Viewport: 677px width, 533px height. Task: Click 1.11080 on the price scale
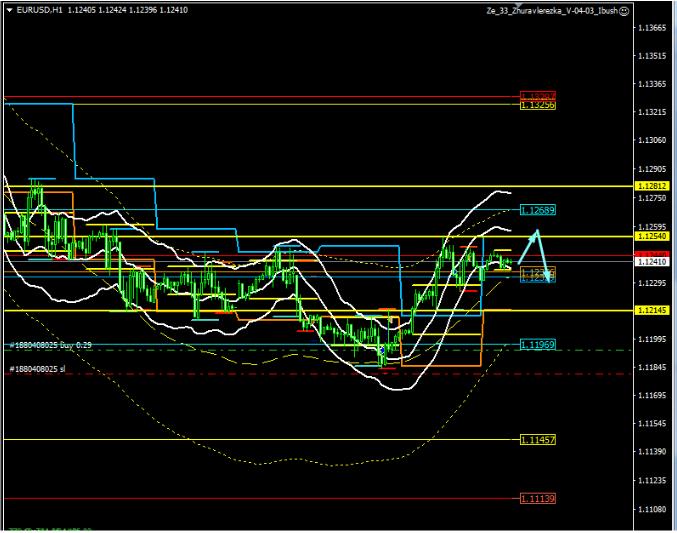pyautogui.click(x=652, y=509)
